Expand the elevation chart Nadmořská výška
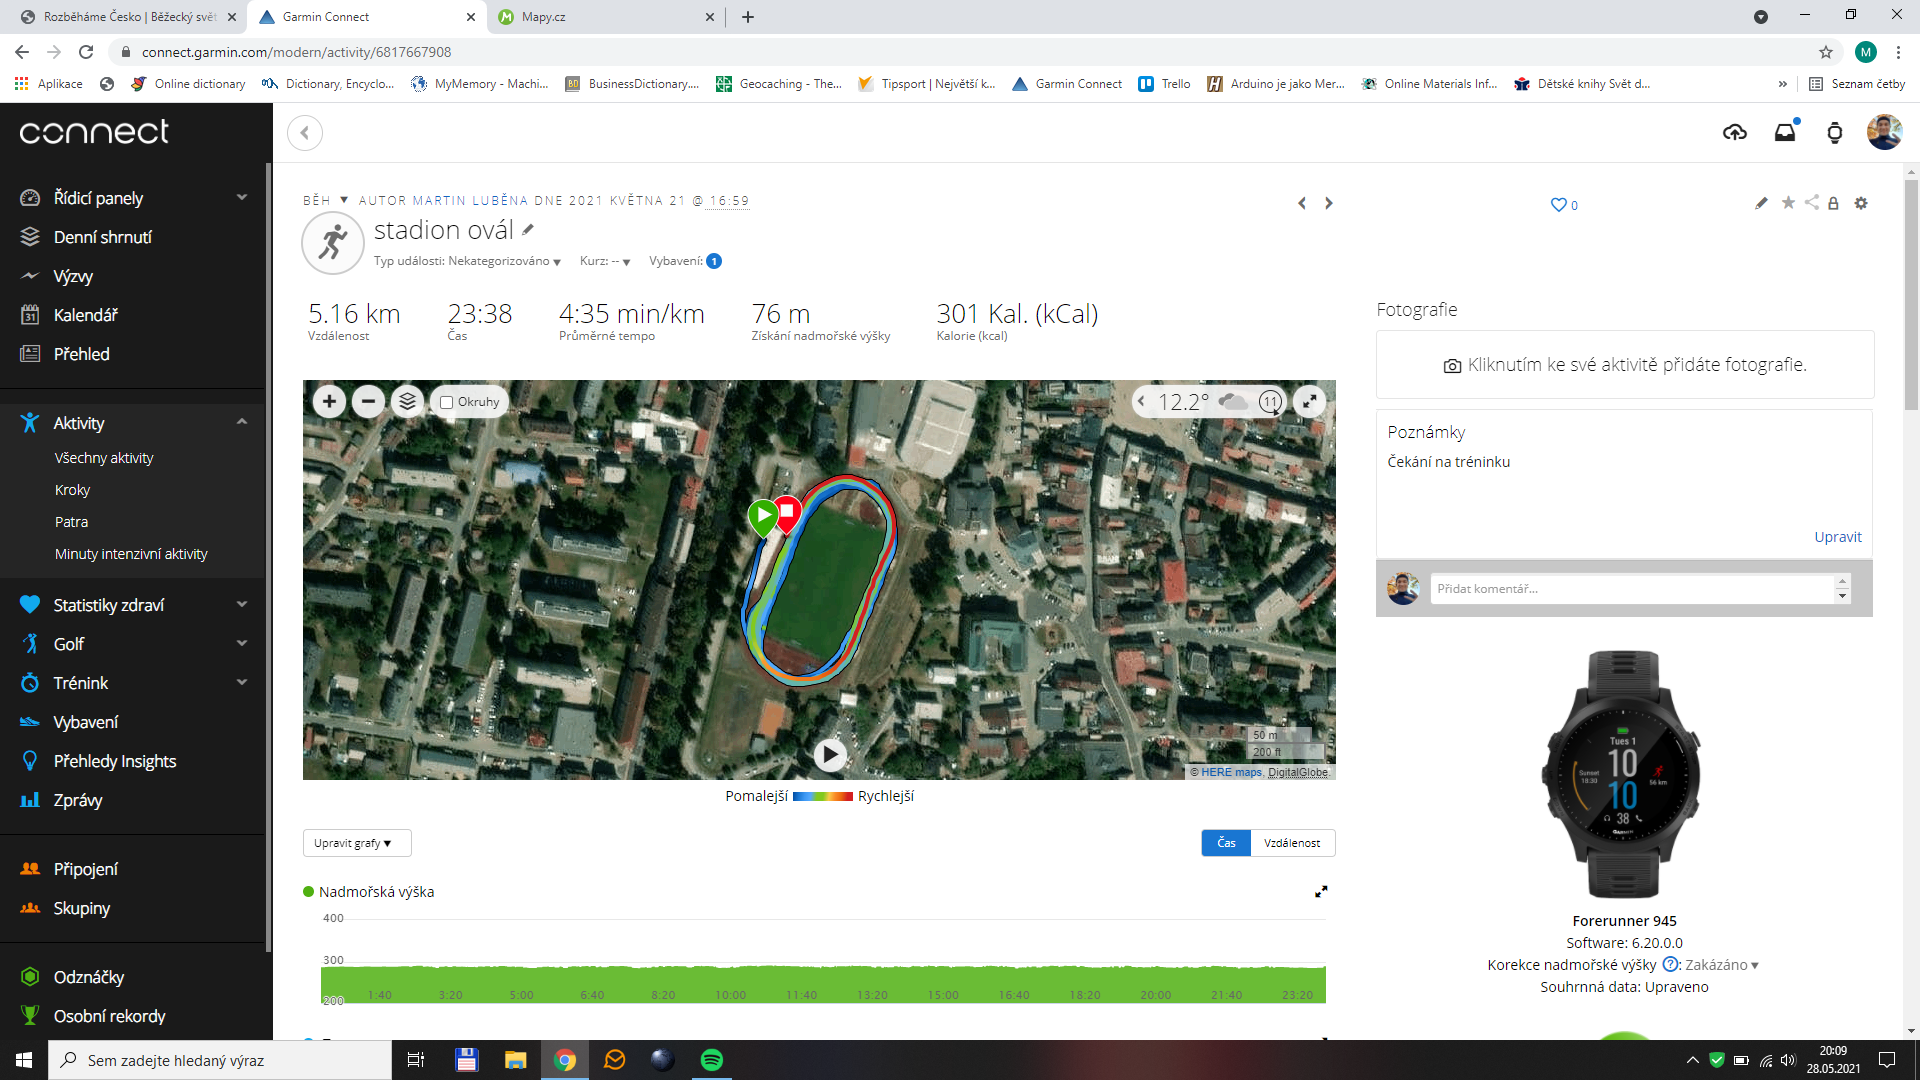The image size is (1920, 1080). coord(1321,891)
